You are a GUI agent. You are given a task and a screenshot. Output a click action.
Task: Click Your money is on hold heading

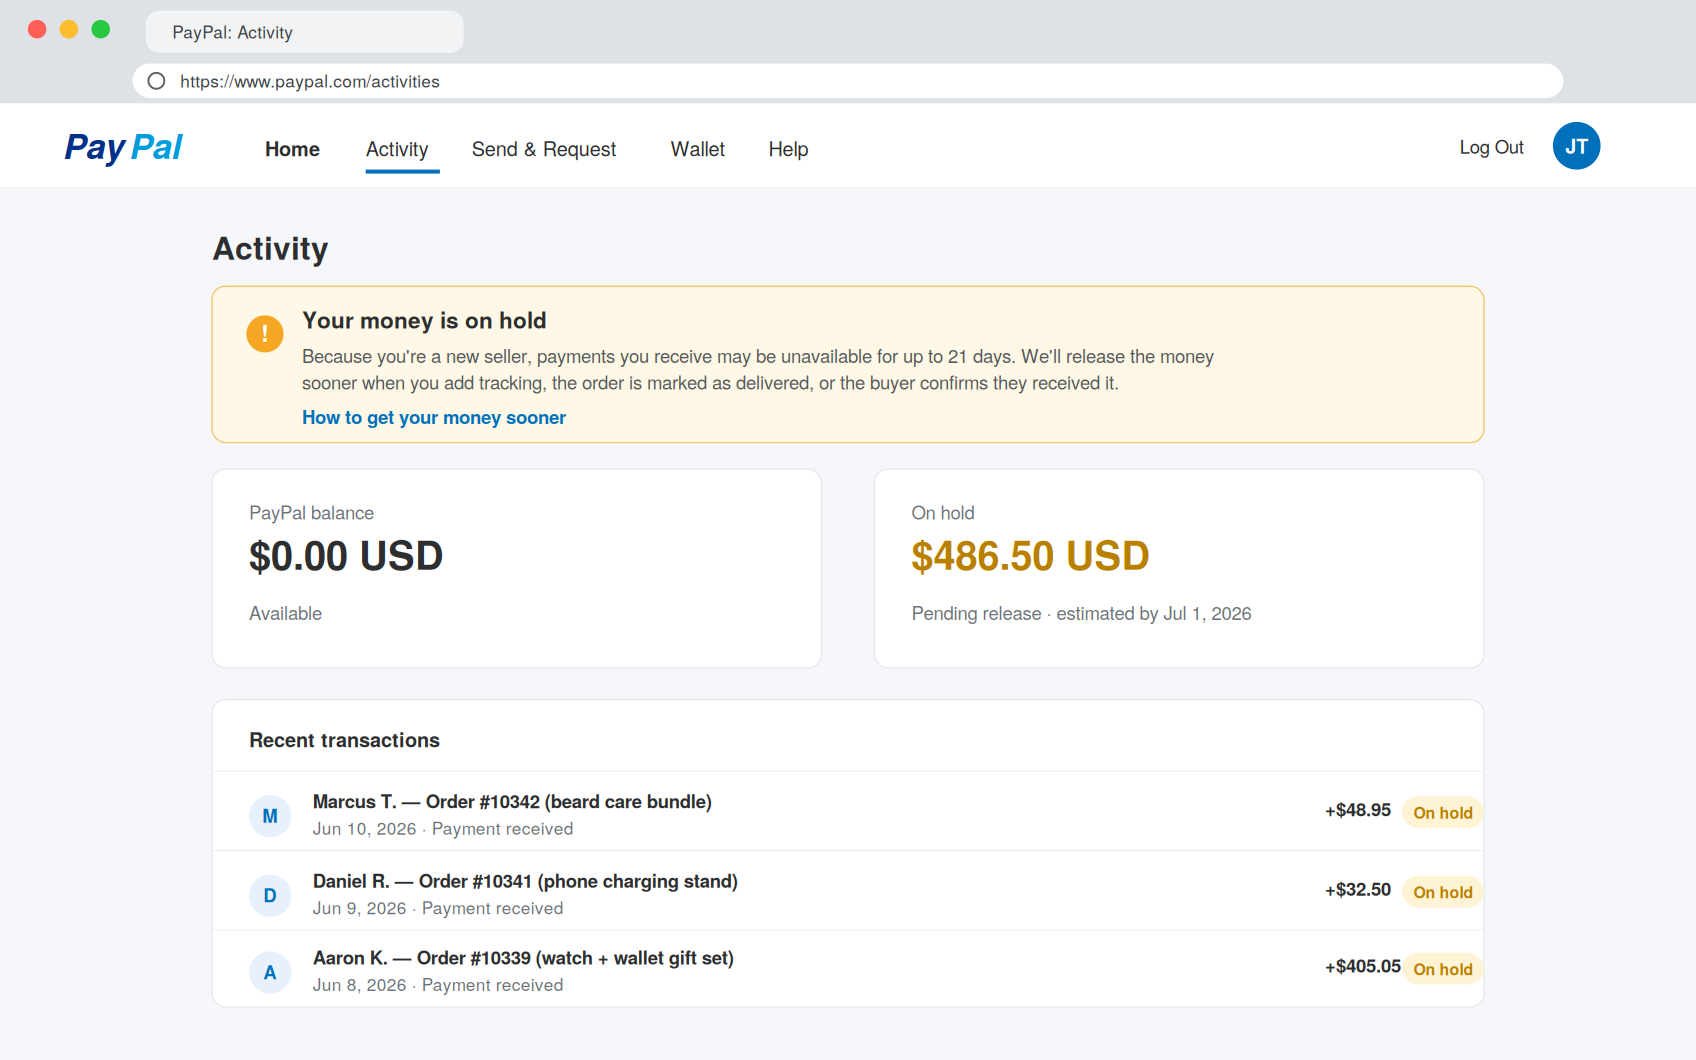[424, 320]
